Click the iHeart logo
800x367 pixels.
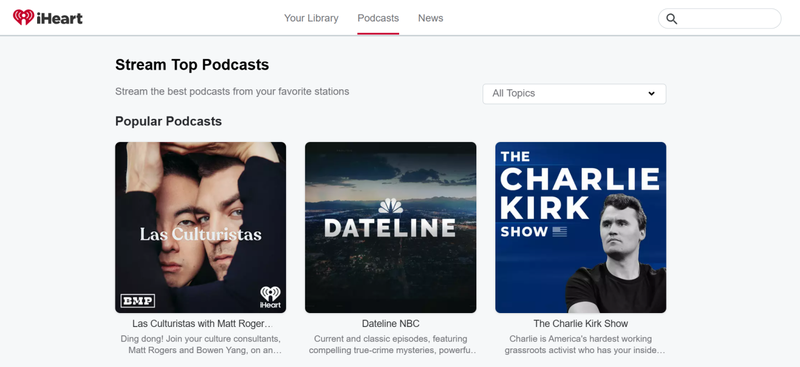[x=47, y=18]
